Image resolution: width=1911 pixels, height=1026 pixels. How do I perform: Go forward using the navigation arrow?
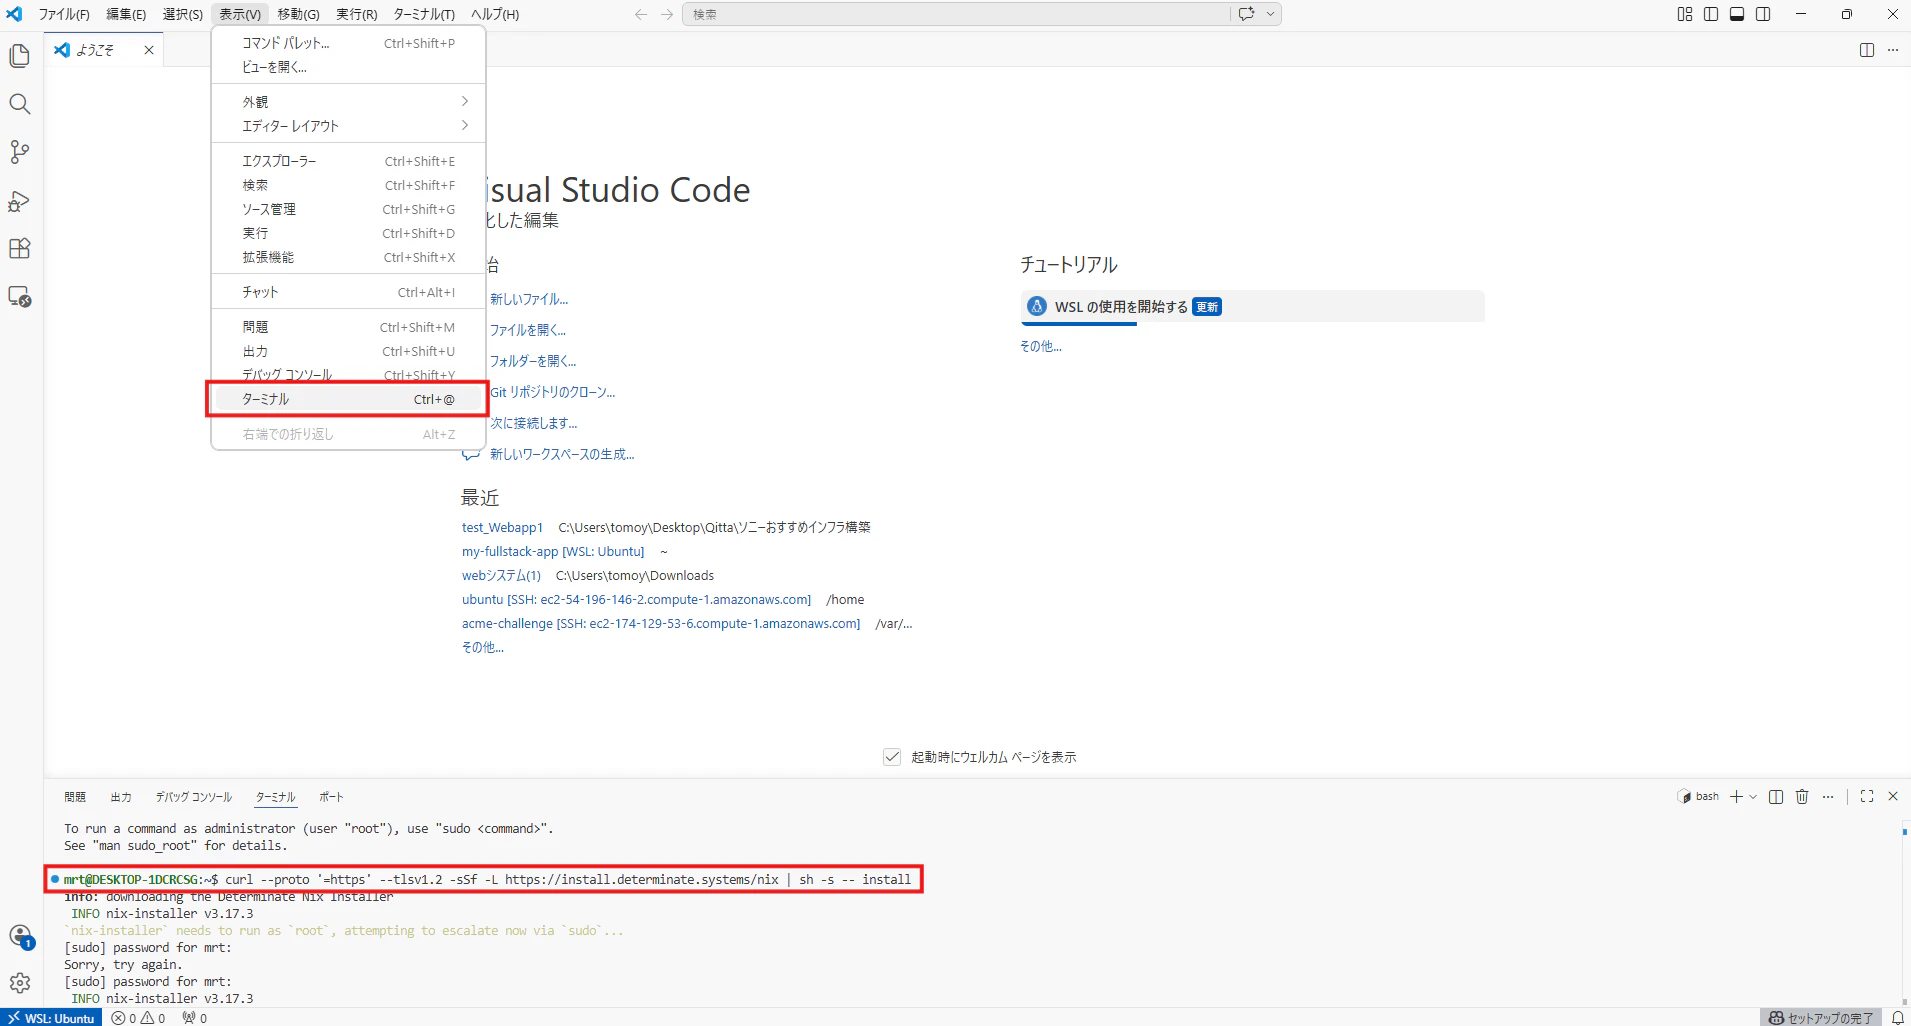tap(667, 14)
